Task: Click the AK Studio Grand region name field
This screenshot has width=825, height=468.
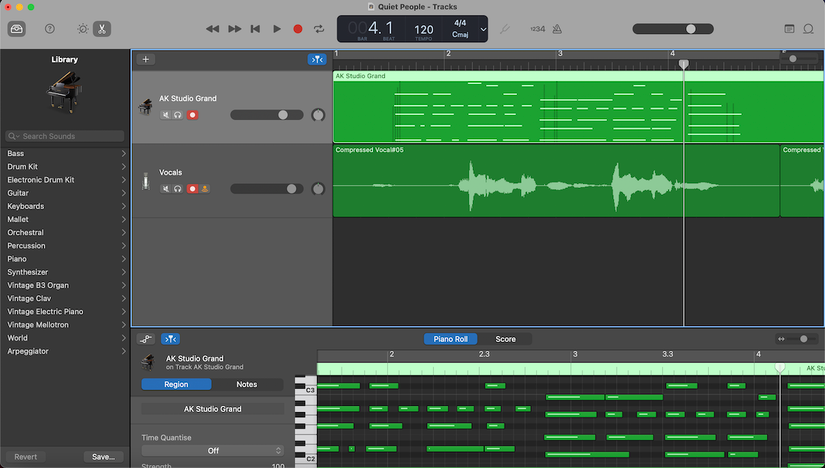Action: click(213, 409)
